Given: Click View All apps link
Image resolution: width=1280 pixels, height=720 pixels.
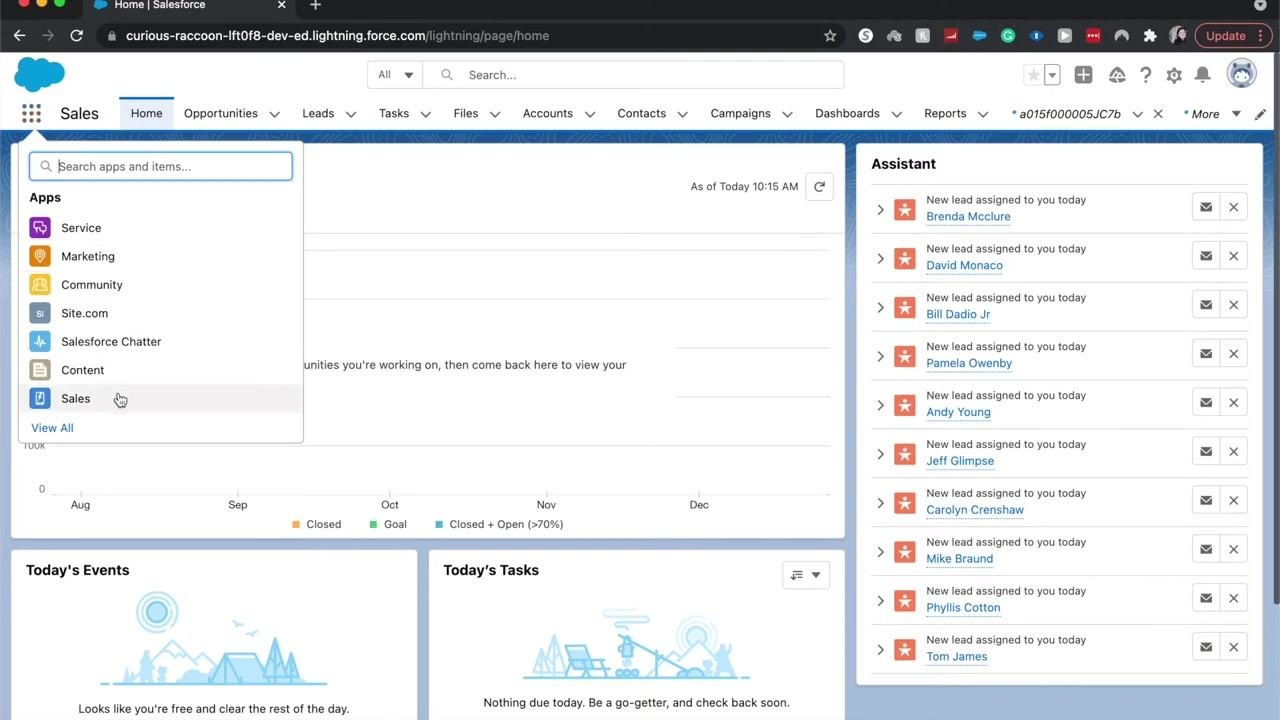Looking at the screenshot, I should [52, 428].
